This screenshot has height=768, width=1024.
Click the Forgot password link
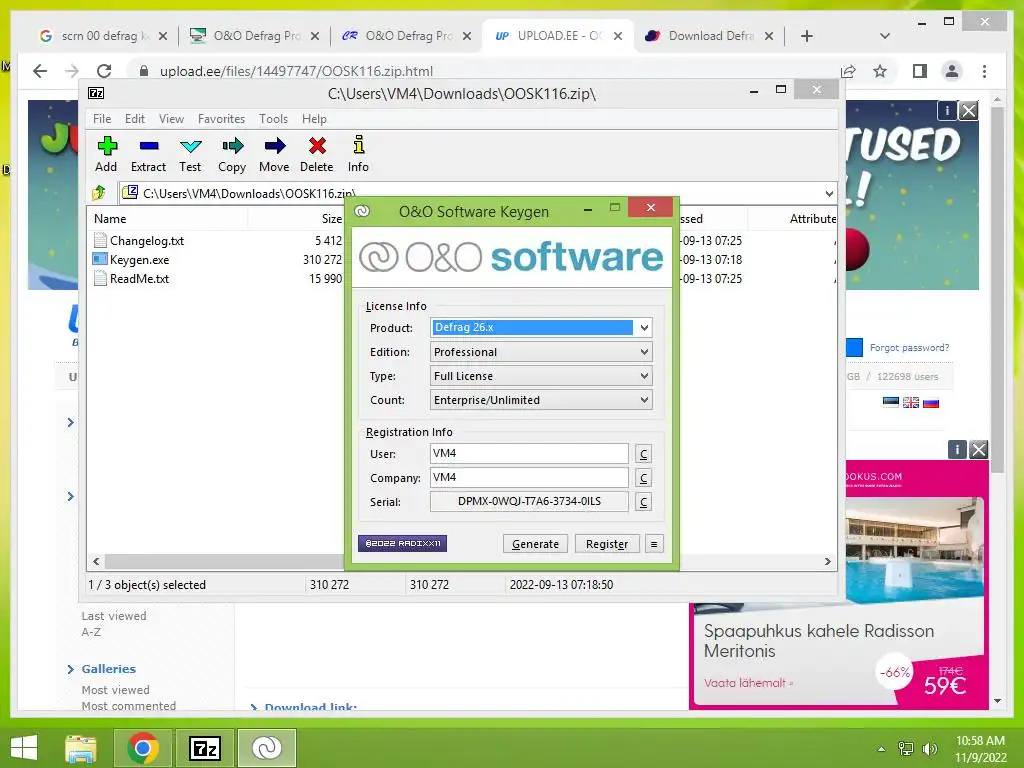[x=910, y=347]
